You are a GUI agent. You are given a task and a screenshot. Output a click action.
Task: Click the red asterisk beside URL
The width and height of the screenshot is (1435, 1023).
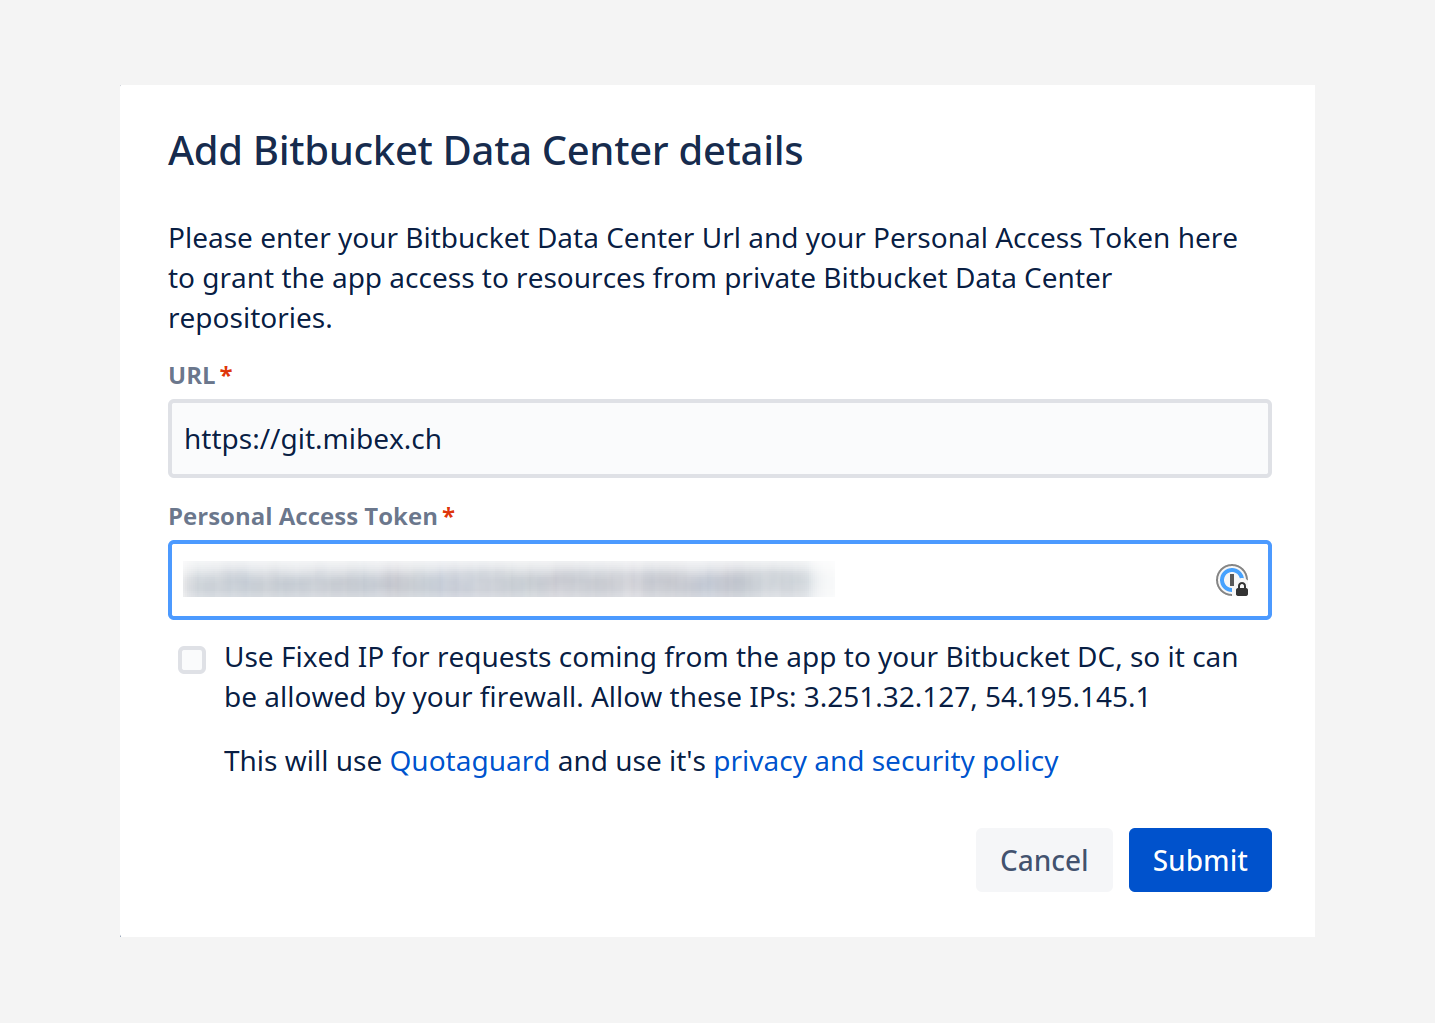[x=226, y=373]
